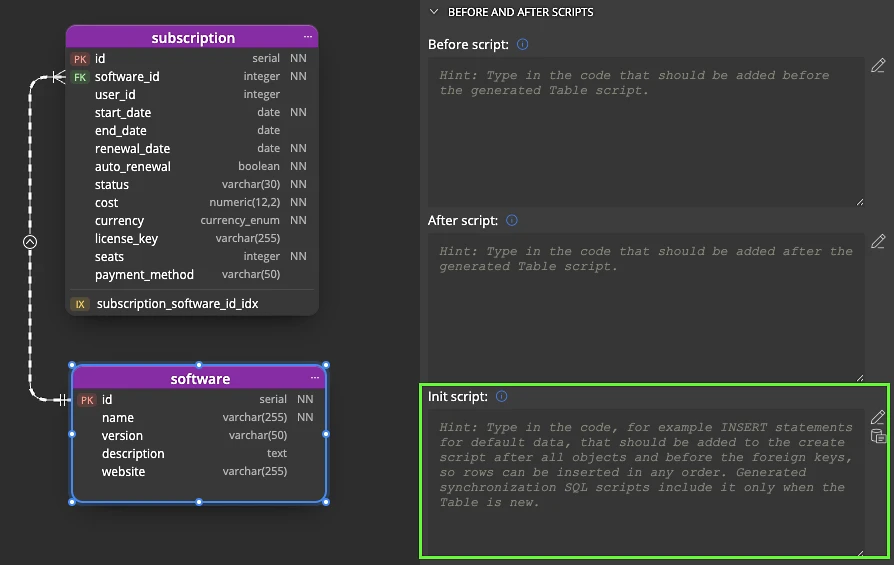Select the cost column row
The image size is (894, 565).
point(192,202)
